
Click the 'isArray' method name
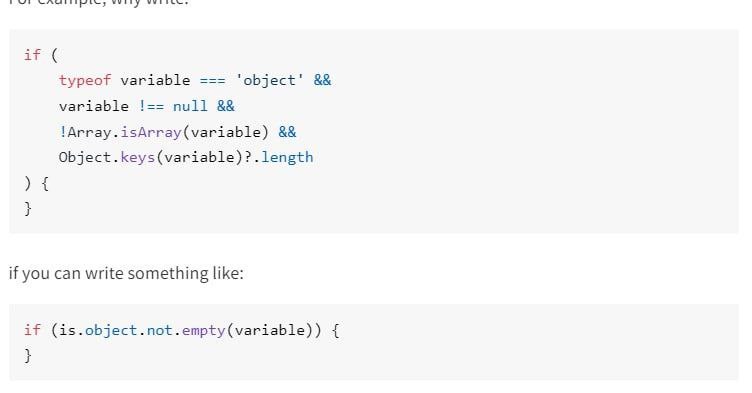coord(151,131)
